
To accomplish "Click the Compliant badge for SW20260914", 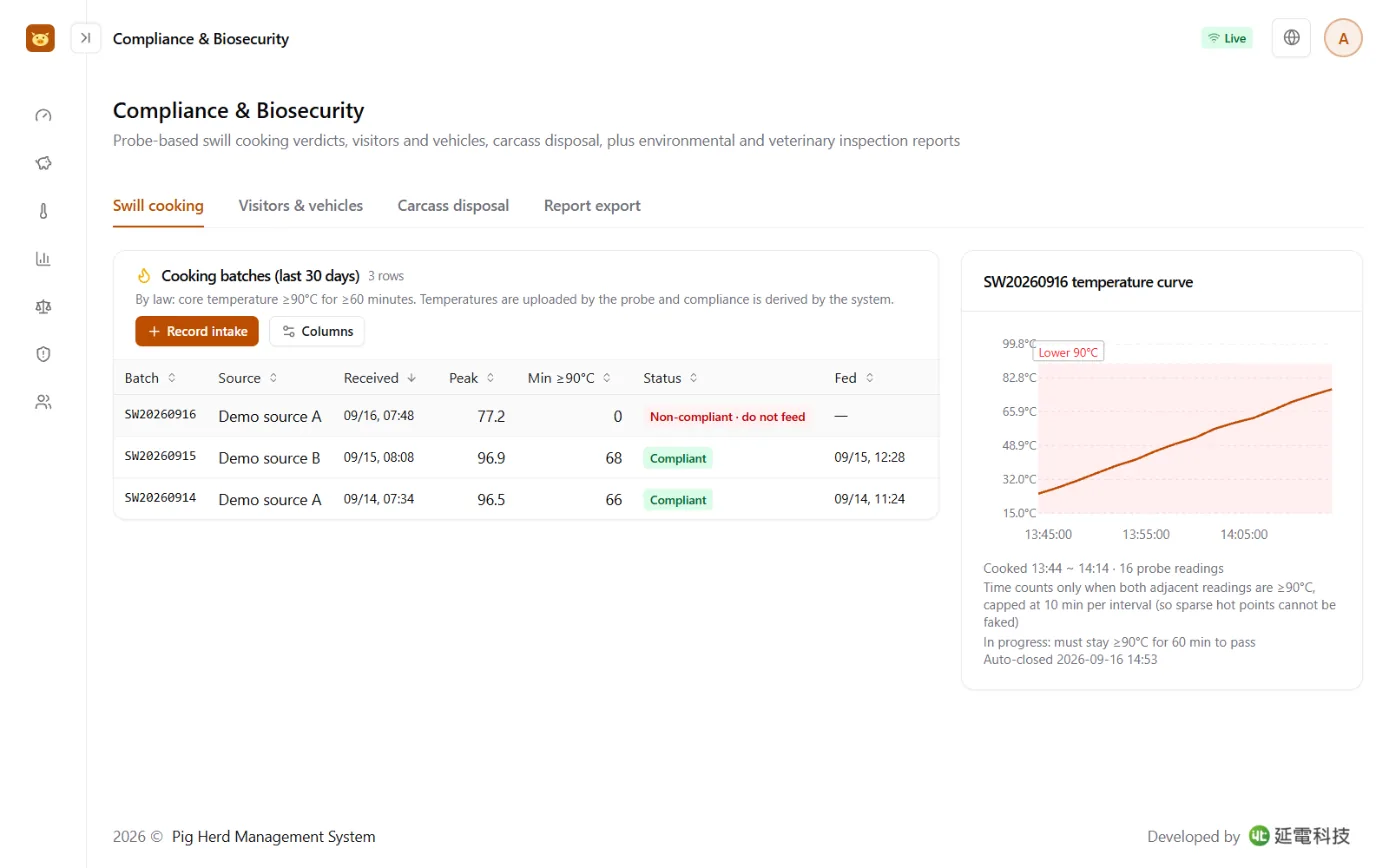I will 678,500.
